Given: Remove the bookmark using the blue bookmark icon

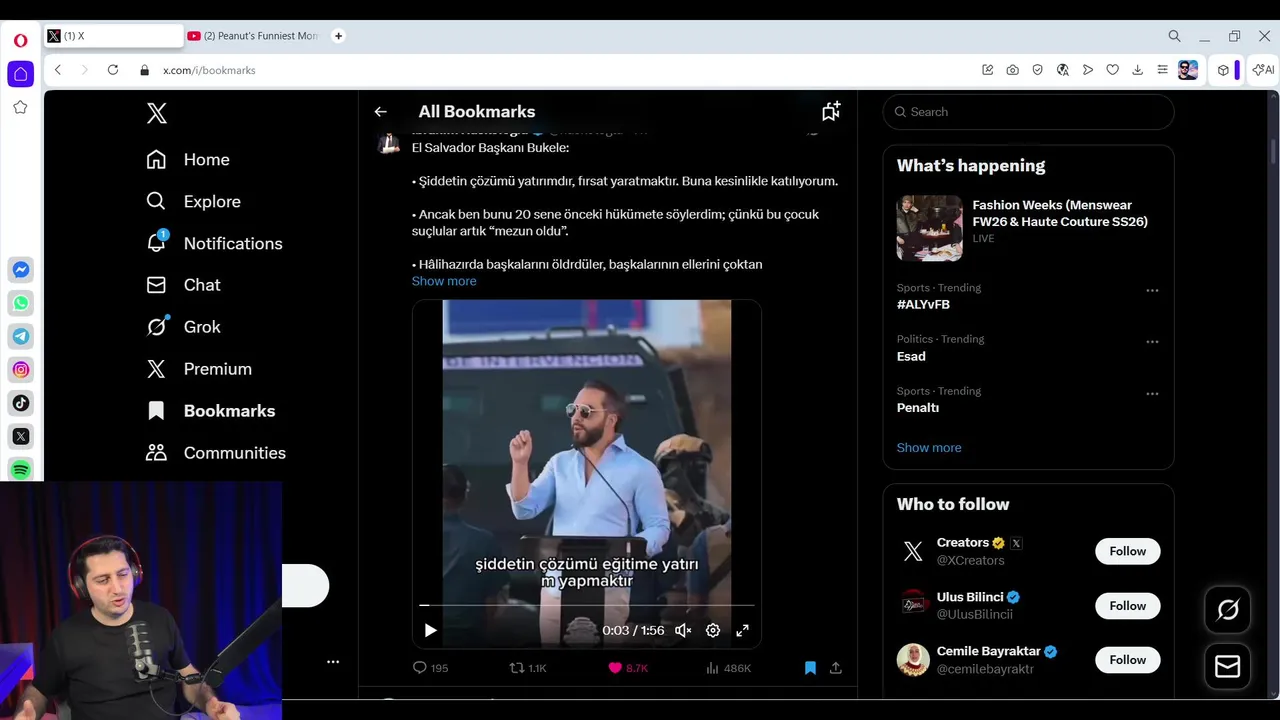Looking at the screenshot, I should point(810,668).
